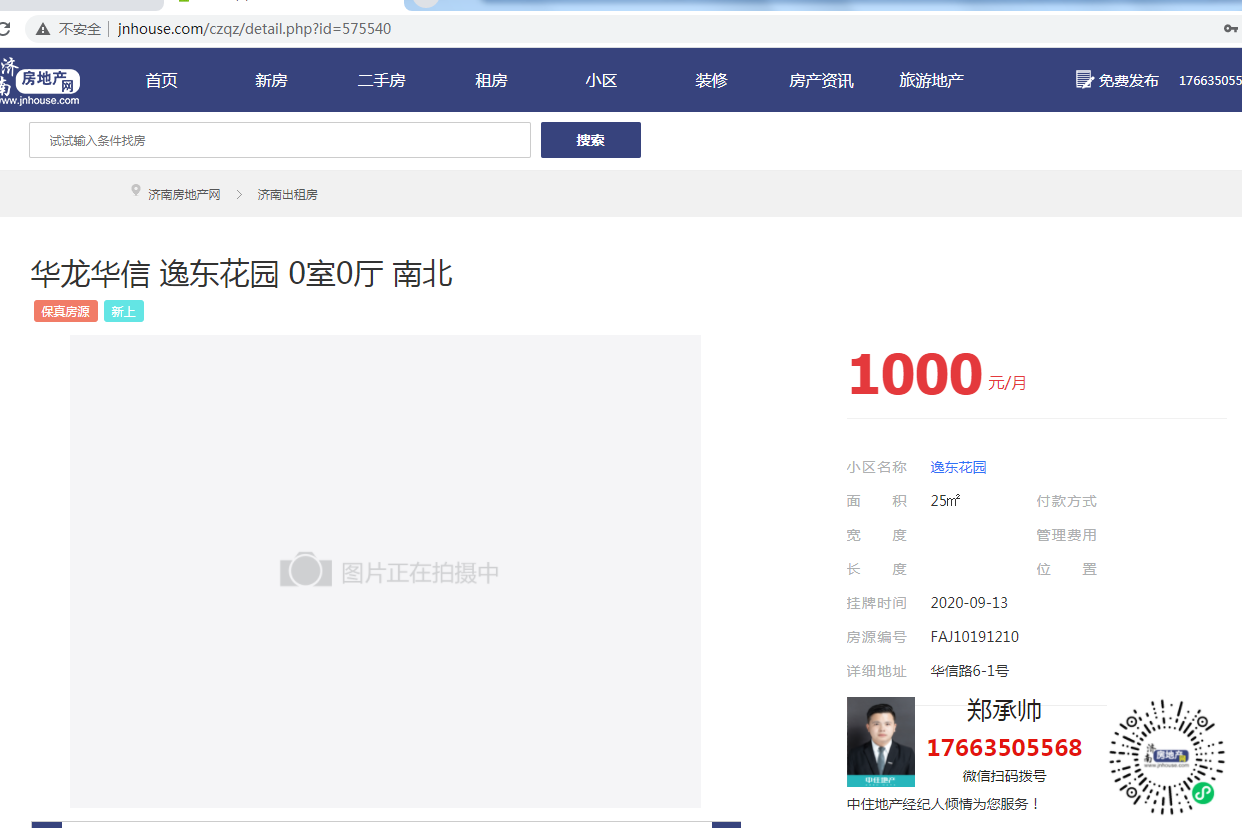Click the 逸东花园 community link
The width and height of the screenshot is (1242, 828).
pos(958,467)
